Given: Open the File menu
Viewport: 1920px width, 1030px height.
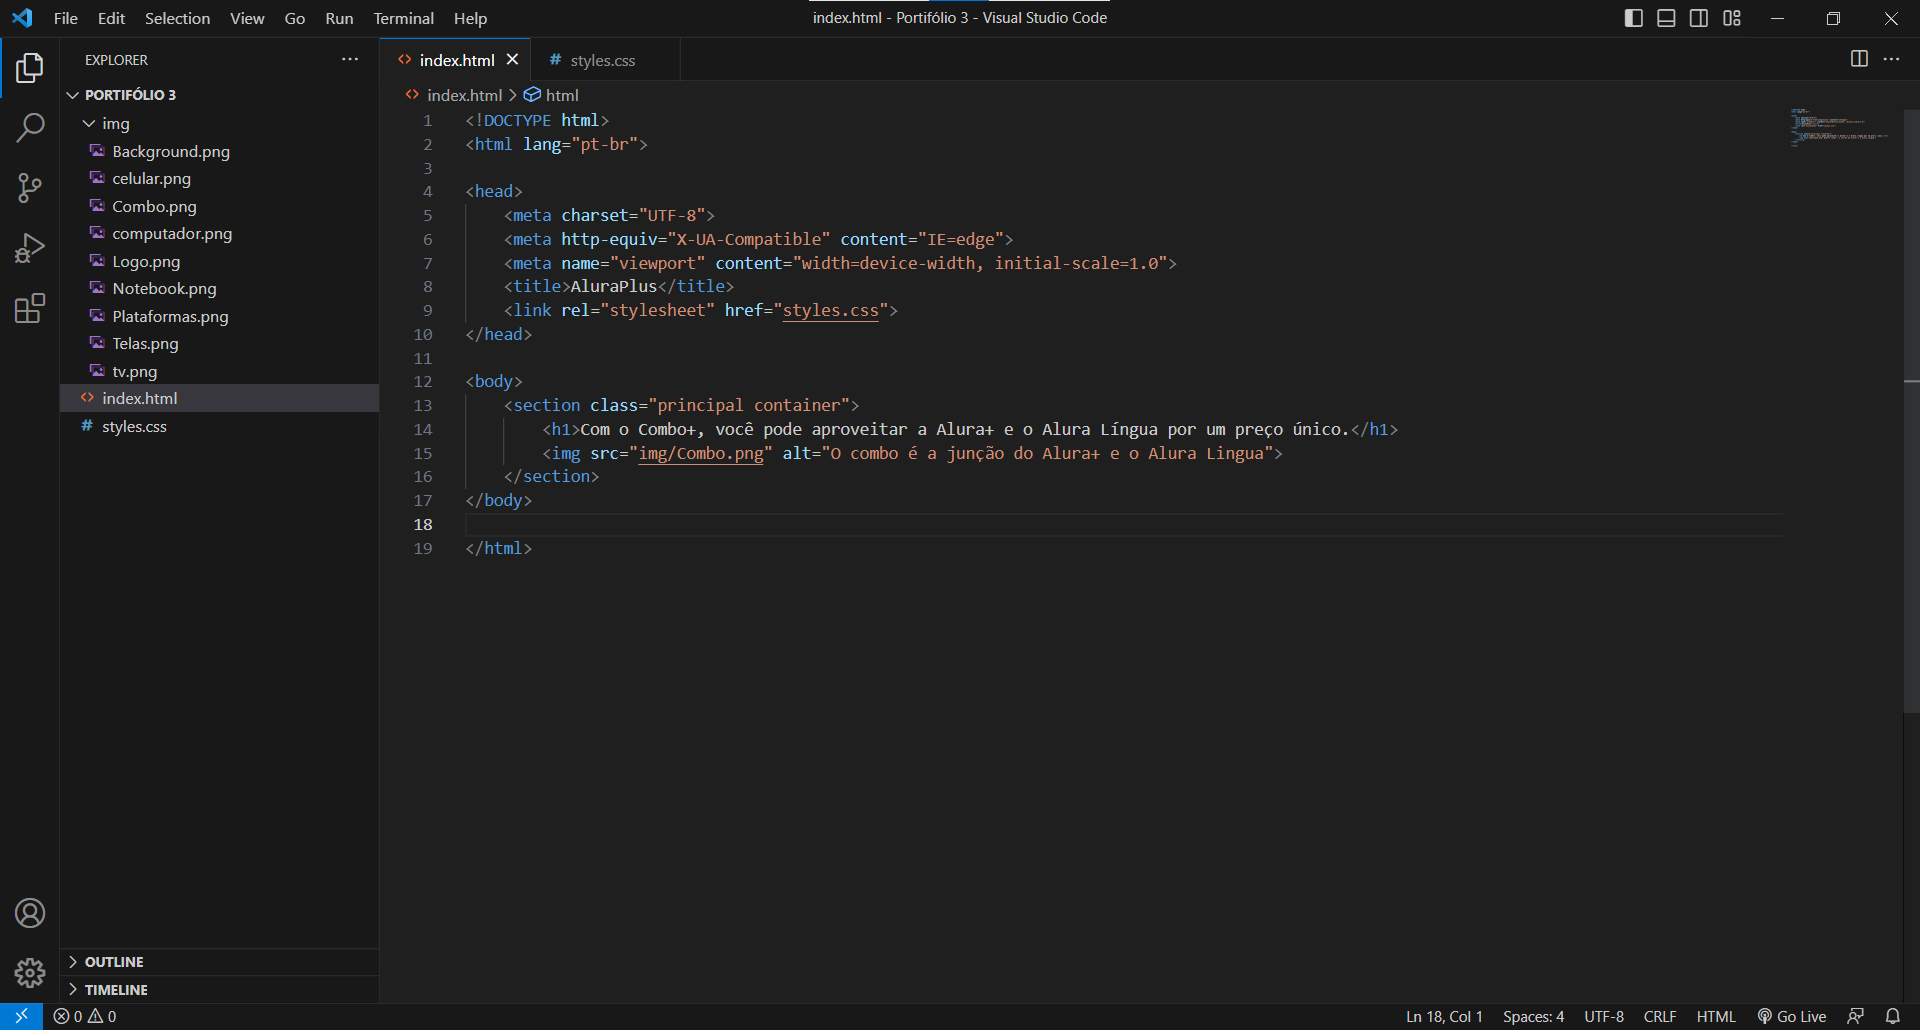Looking at the screenshot, I should 65,18.
